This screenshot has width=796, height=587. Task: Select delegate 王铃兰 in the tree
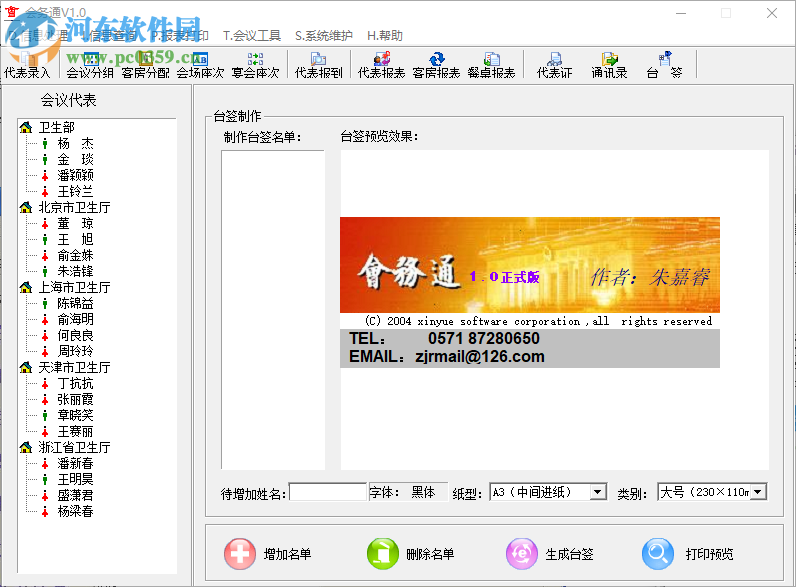75,191
